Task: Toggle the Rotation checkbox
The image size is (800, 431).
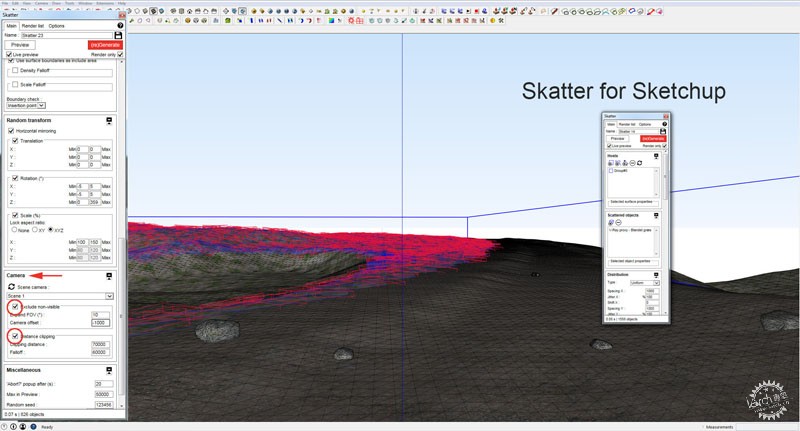Action: click(15, 178)
